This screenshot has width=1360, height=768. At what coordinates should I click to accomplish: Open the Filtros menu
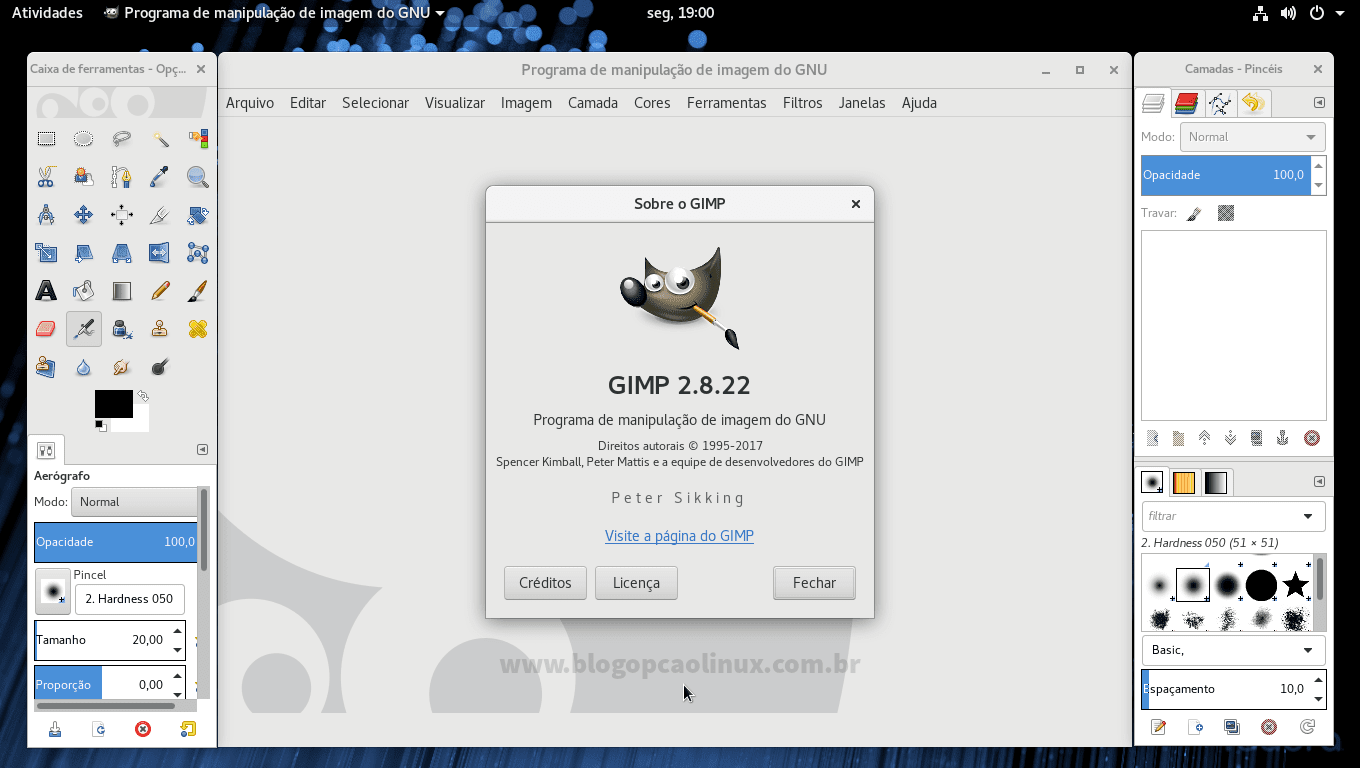pos(803,103)
